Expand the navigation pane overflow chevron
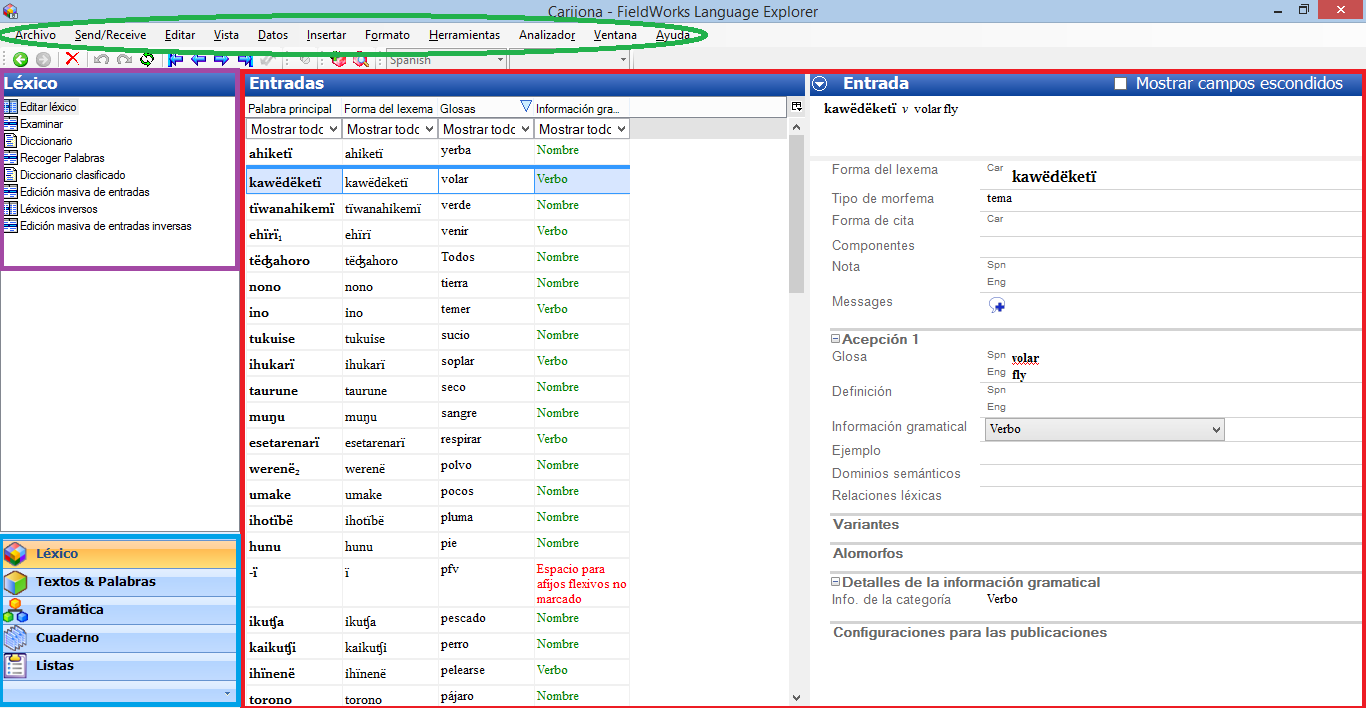 click(x=227, y=693)
